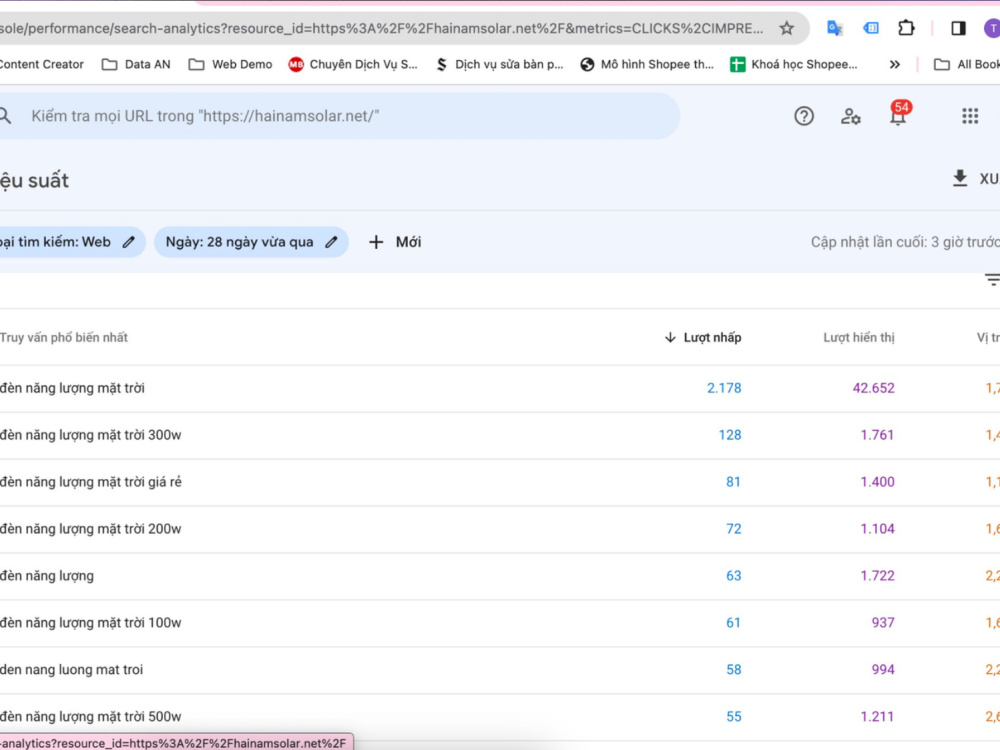
Task: Select query đèn năng lượng mặt trời 100w
Action: pyautogui.click(x=91, y=622)
